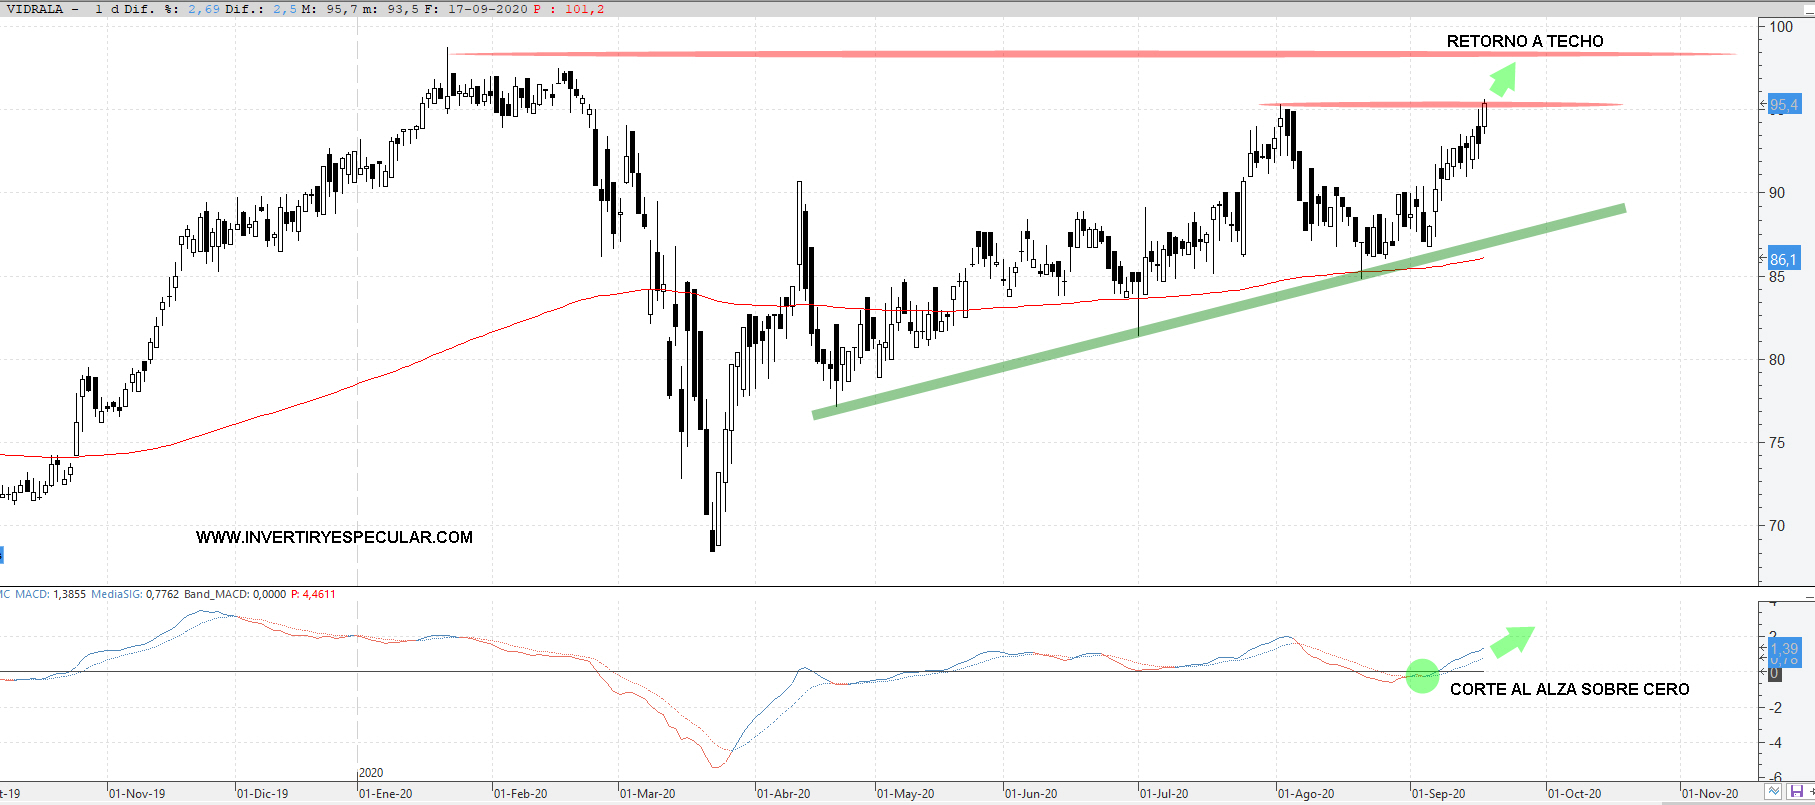Click the blue 86,1 moving average tag
The width and height of the screenshot is (1815, 805).
point(1783,259)
